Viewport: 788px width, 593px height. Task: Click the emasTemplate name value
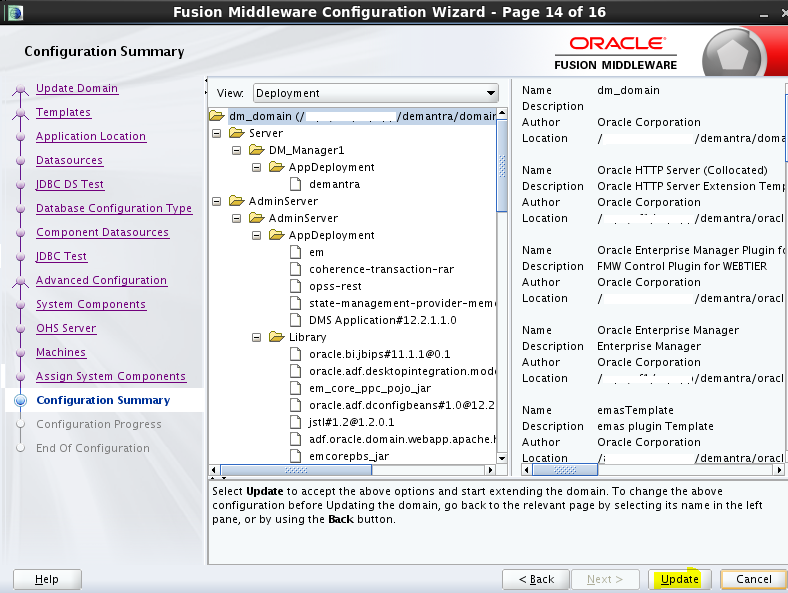(x=635, y=410)
